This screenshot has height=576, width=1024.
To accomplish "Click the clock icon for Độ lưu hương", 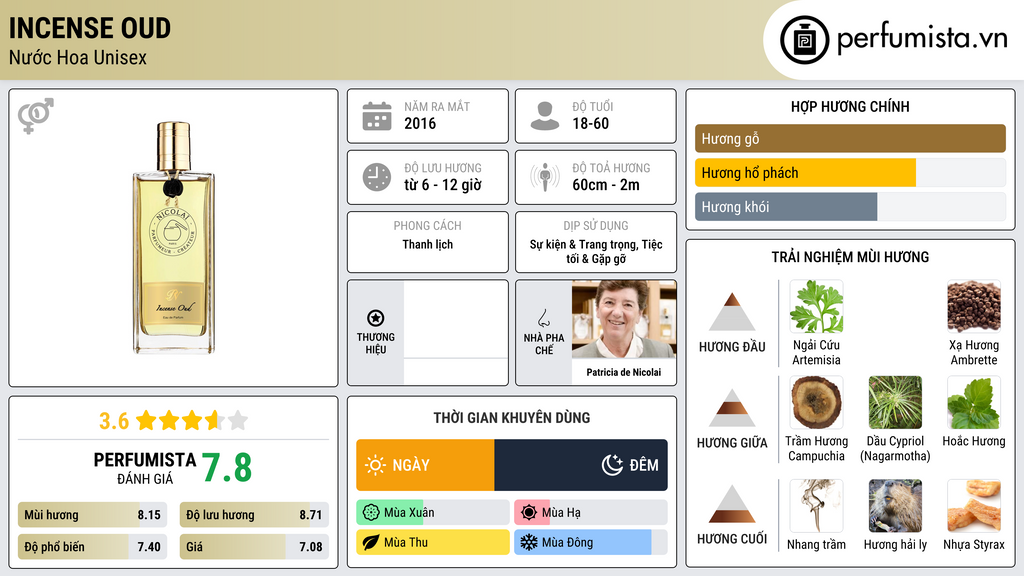I will 377,177.
